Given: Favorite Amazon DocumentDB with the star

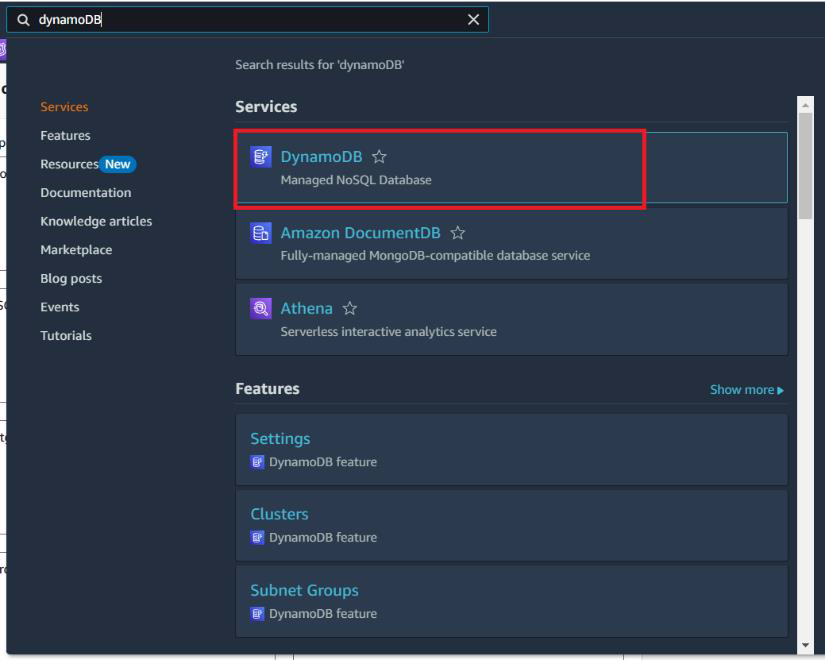Looking at the screenshot, I should [x=458, y=233].
